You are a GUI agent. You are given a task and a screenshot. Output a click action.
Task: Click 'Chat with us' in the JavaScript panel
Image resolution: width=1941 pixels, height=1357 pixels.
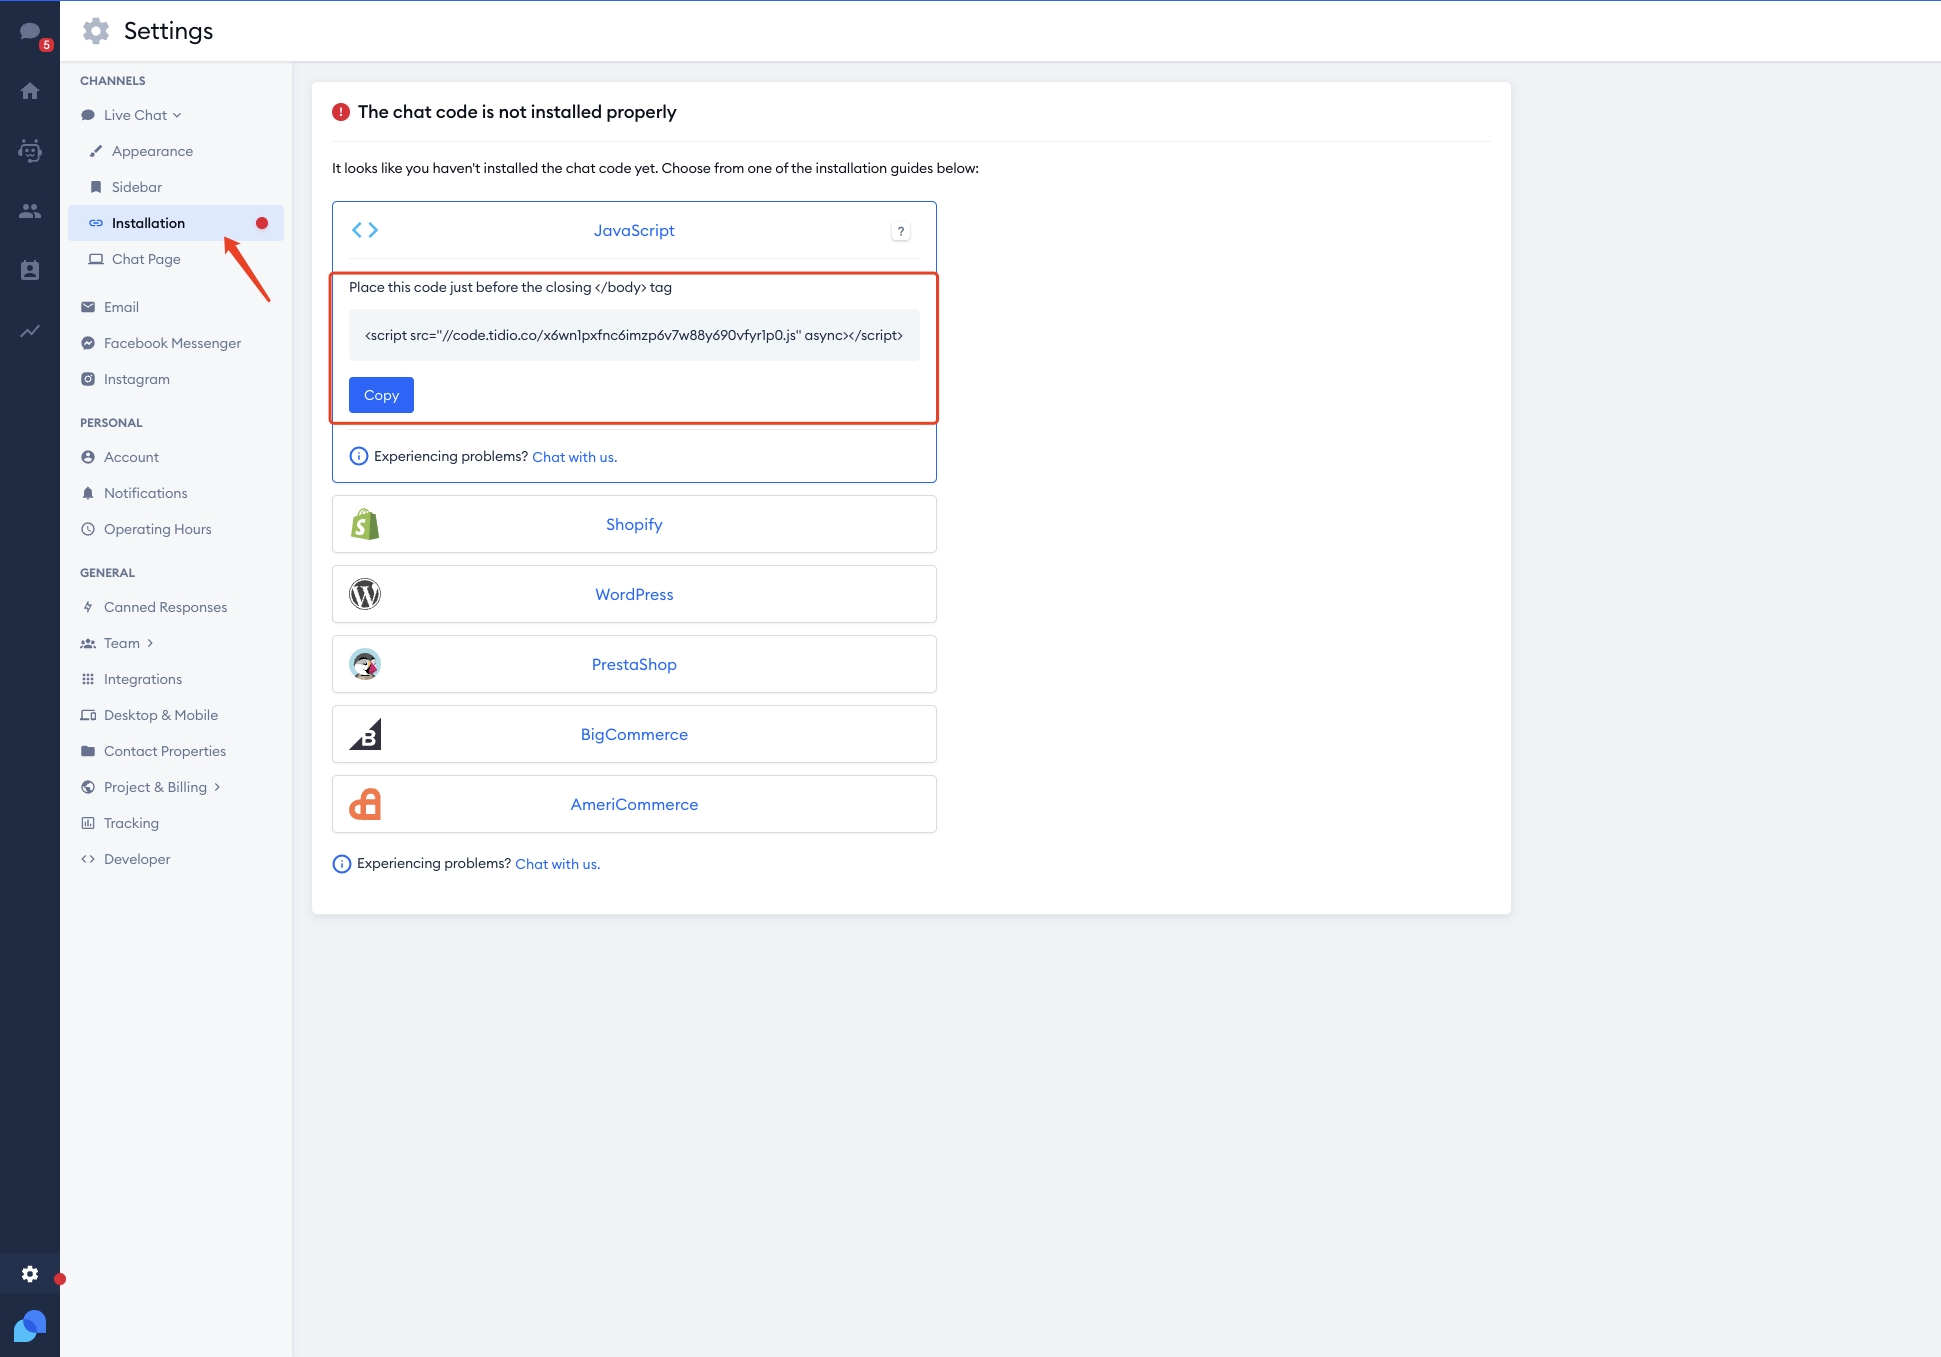click(x=574, y=457)
